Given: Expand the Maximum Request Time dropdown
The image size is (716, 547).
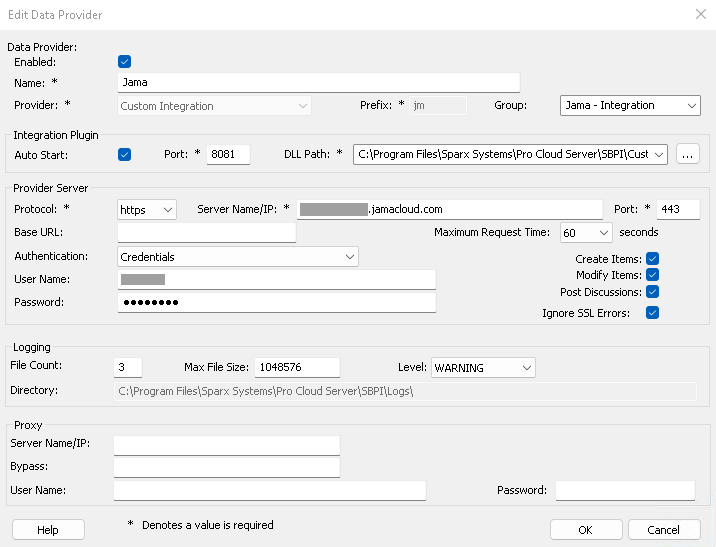Looking at the screenshot, I should tap(586, 233).
